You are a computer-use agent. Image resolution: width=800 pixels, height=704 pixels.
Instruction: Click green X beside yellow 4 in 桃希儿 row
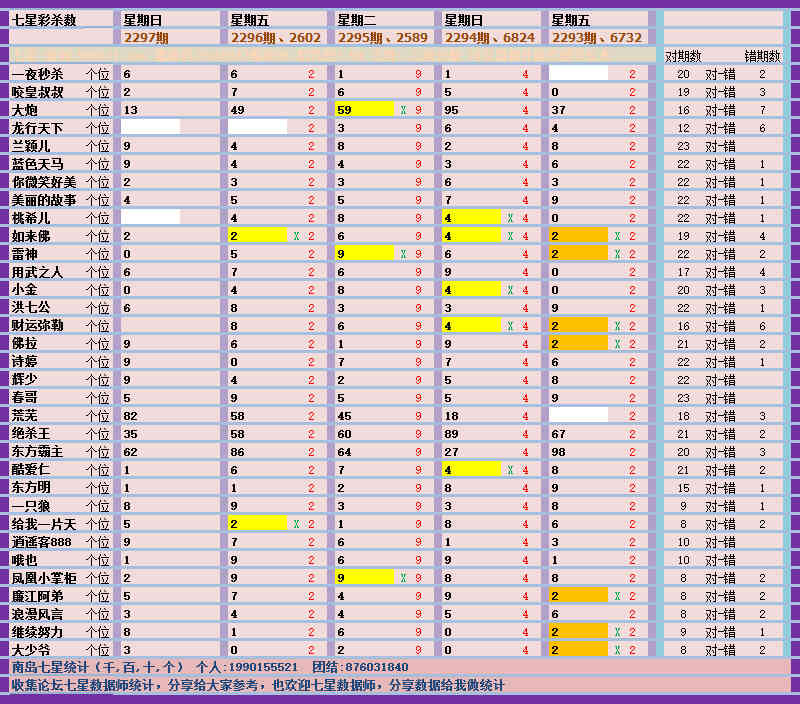coord(510,218)
